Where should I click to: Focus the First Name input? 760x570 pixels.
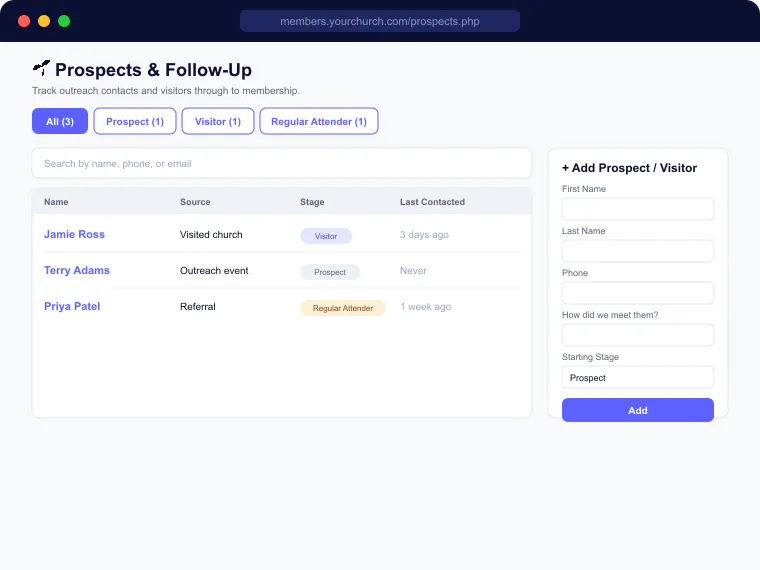click(x=637, y=209)
